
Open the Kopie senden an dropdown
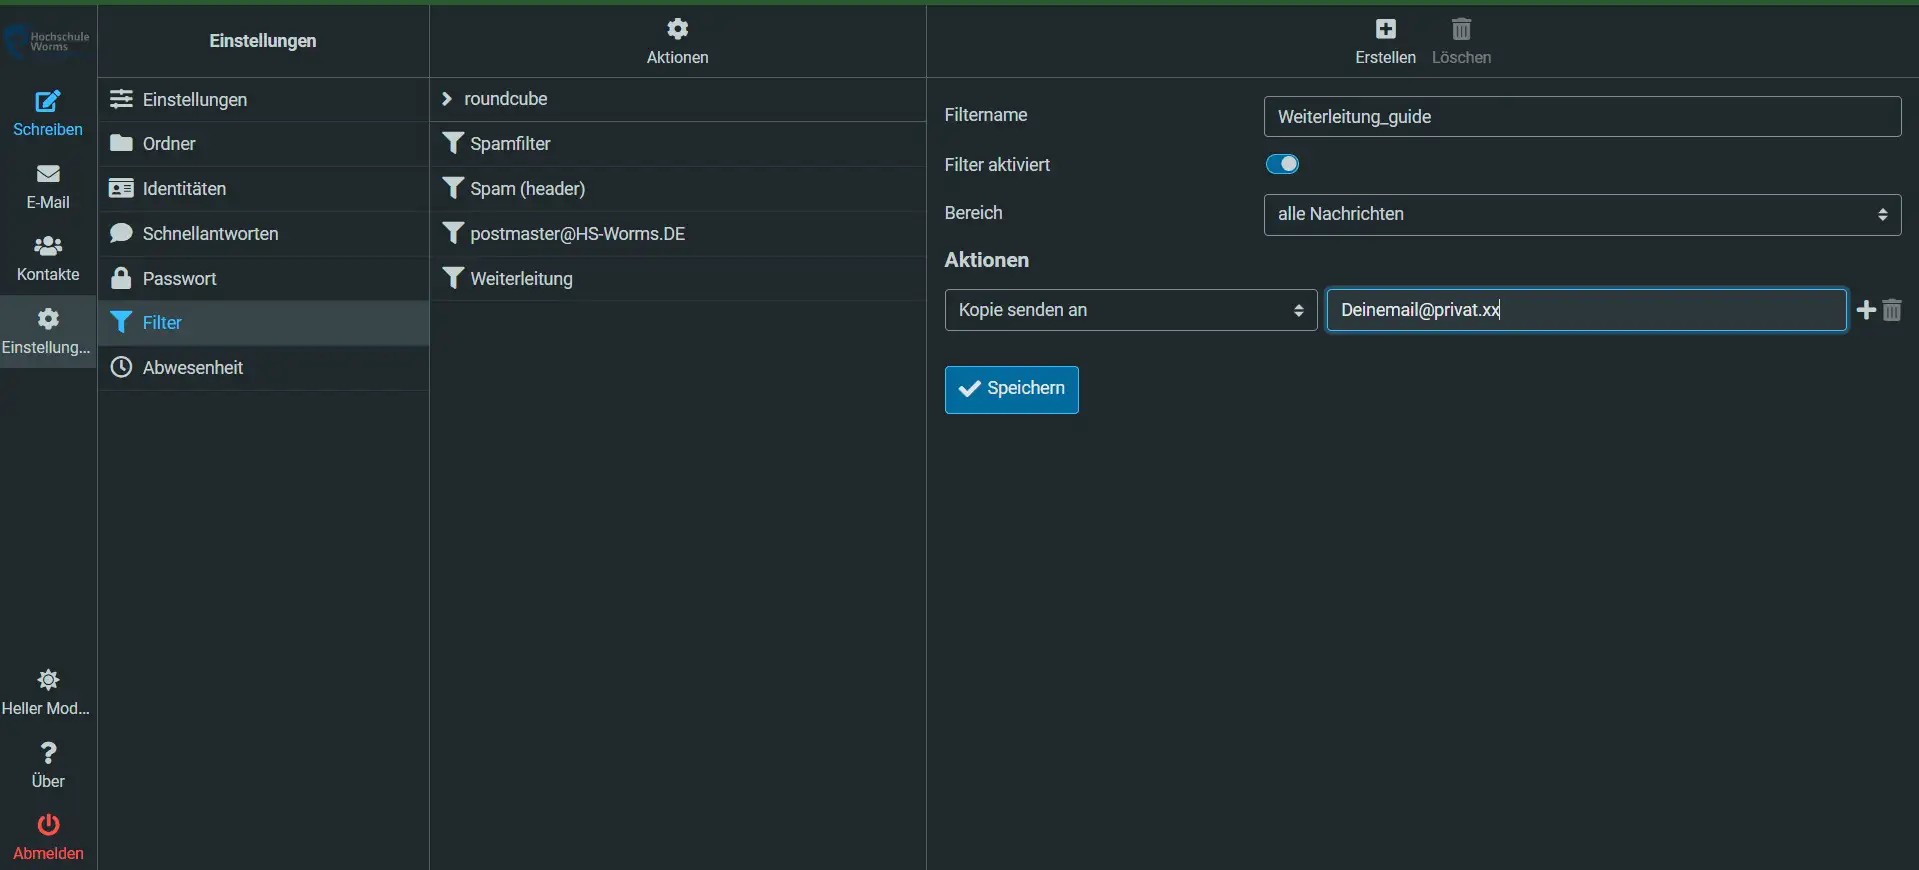pyautogui.click(x=1130, y=310)
